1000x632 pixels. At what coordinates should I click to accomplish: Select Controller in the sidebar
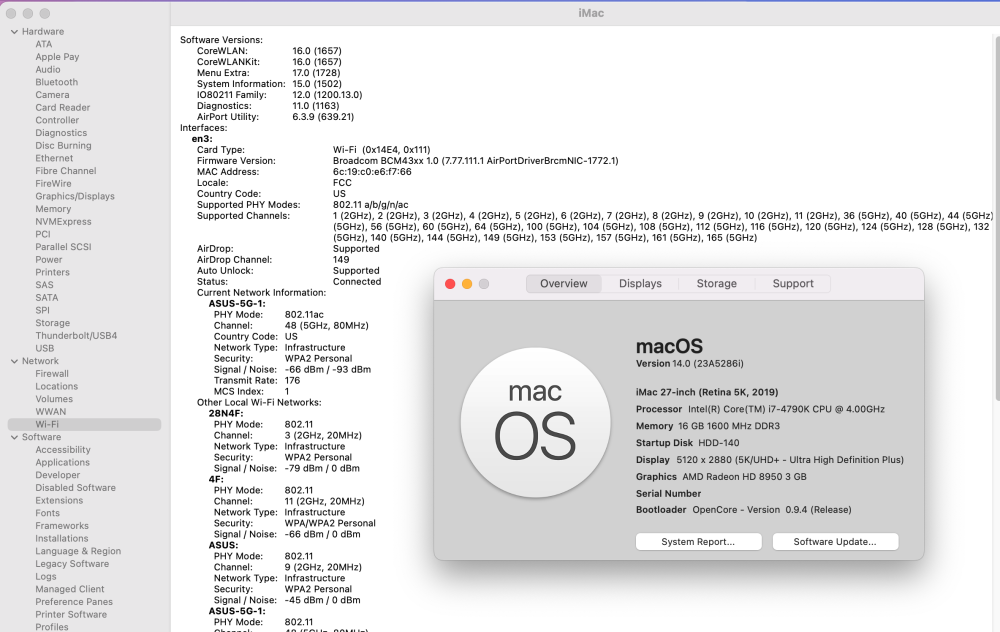57,120
